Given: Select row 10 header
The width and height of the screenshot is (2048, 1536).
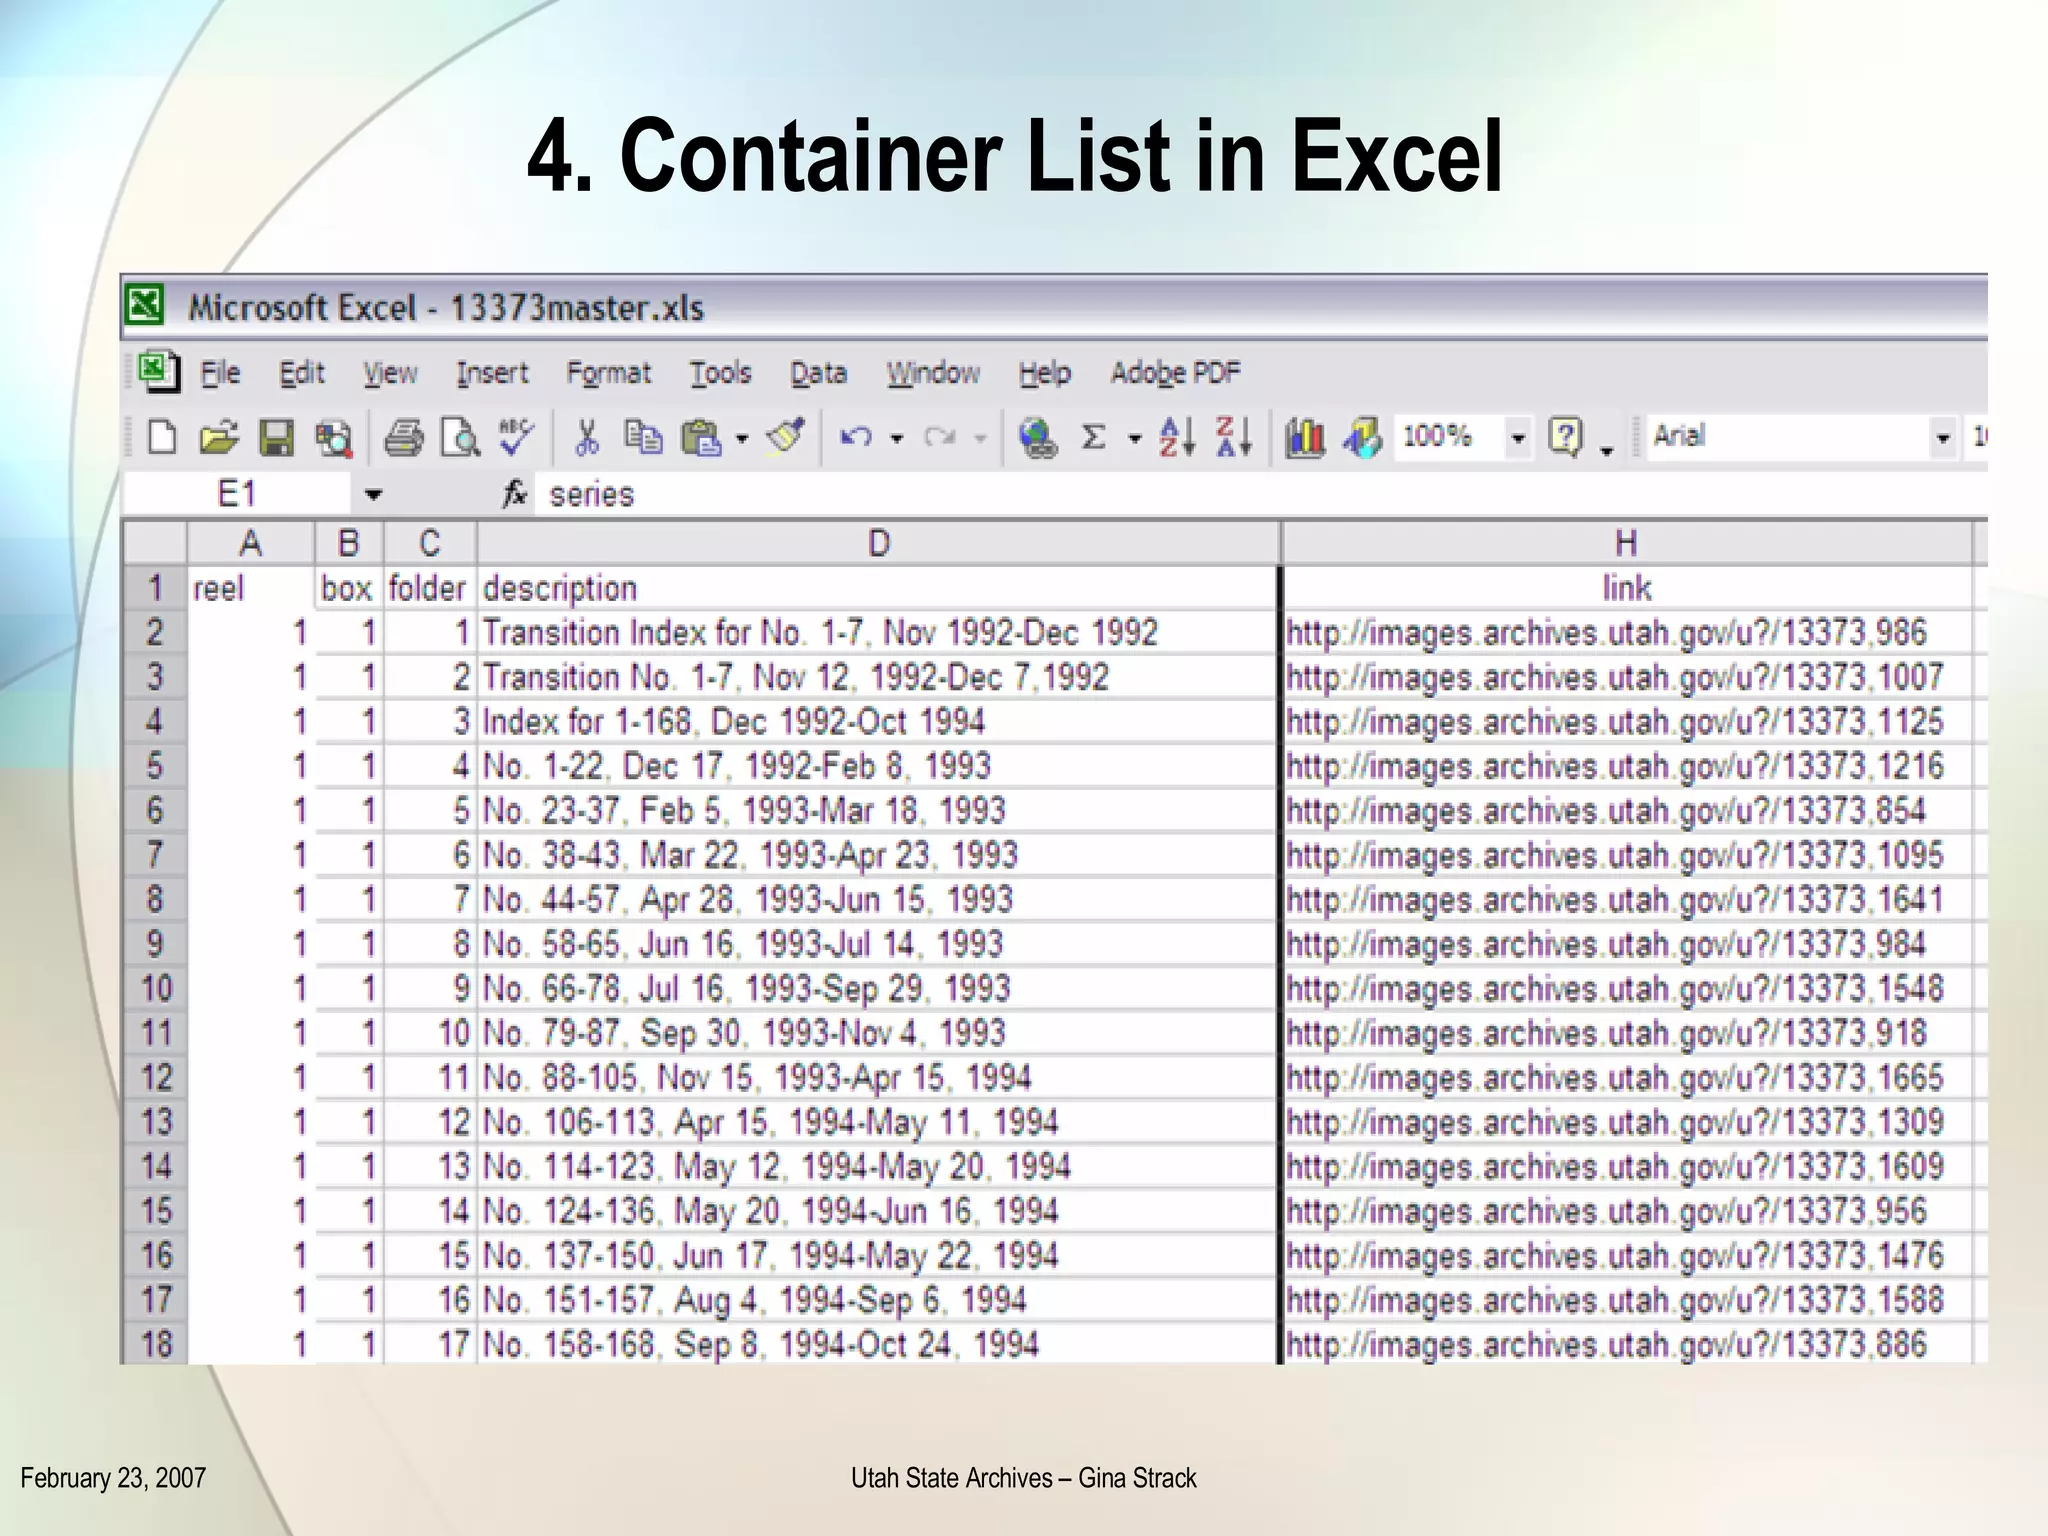Looking at the screenshot, I should point(156,989).
